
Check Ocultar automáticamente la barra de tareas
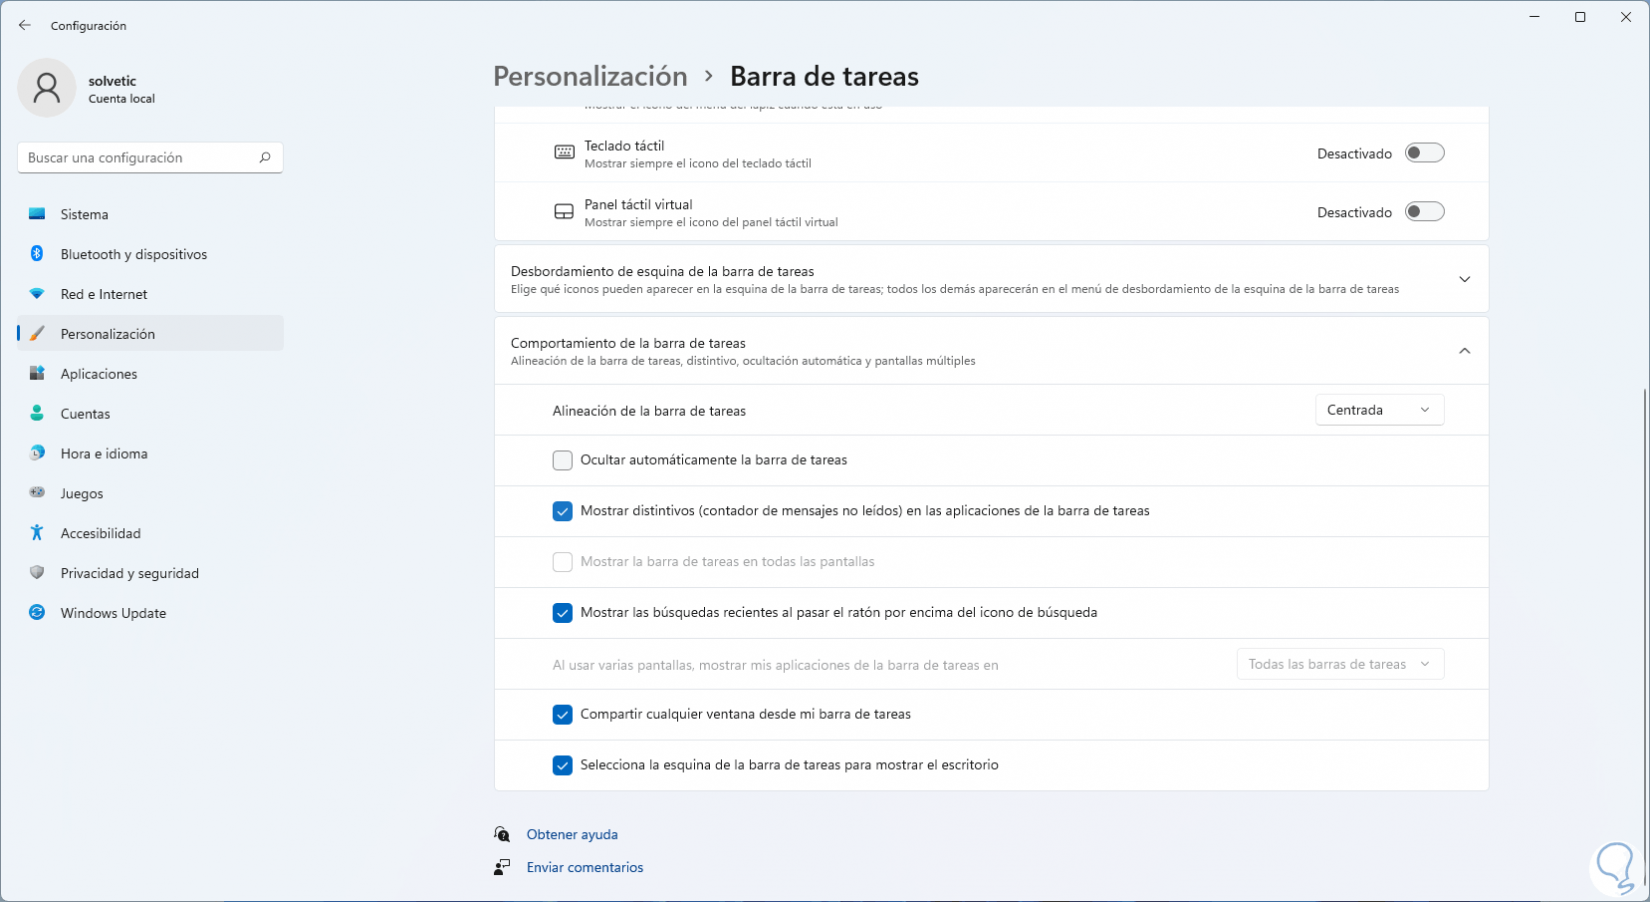tap(563, 460)
